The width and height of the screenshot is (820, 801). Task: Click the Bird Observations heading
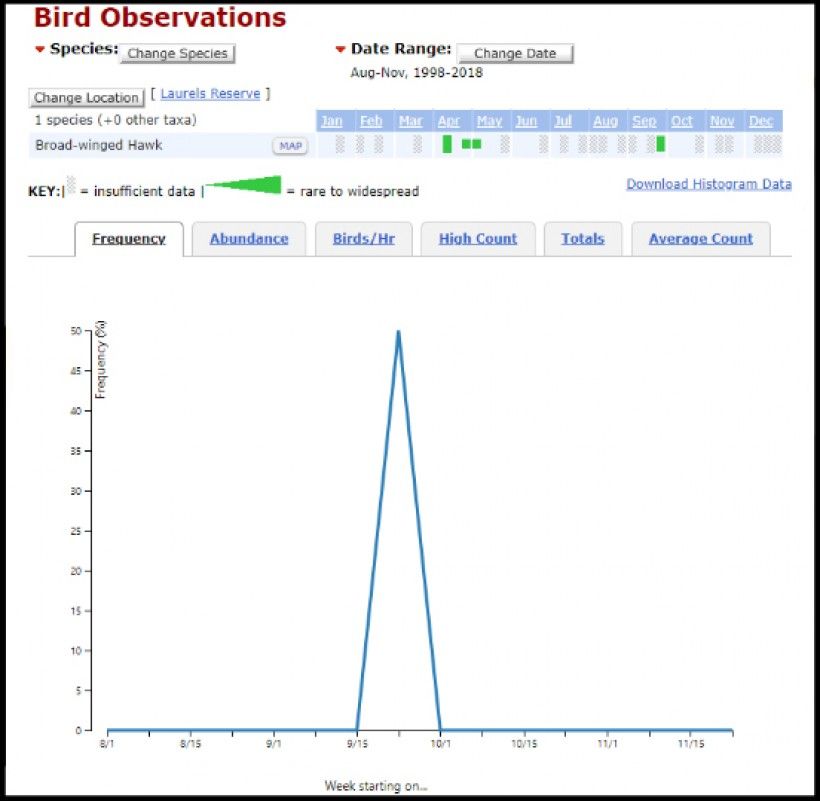pos(160,18)
